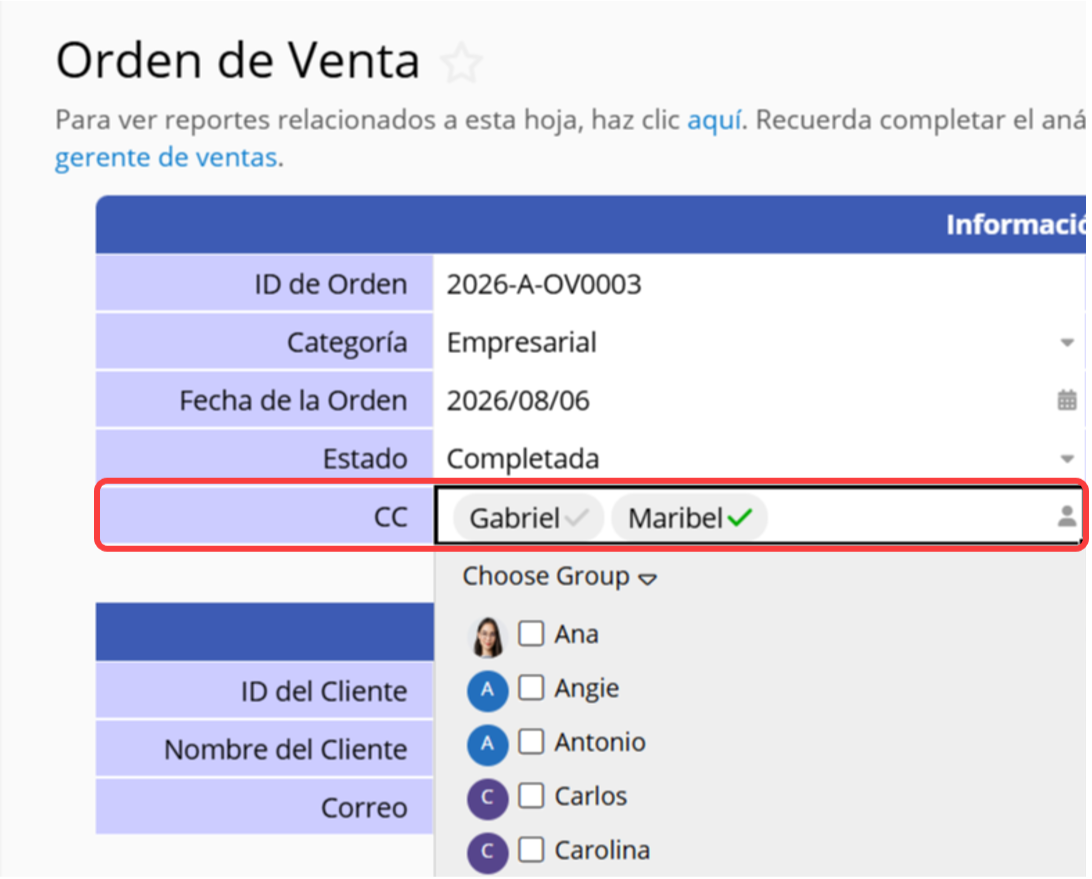Open the 'gerente de ventas' link

click(x=166, y=157)
